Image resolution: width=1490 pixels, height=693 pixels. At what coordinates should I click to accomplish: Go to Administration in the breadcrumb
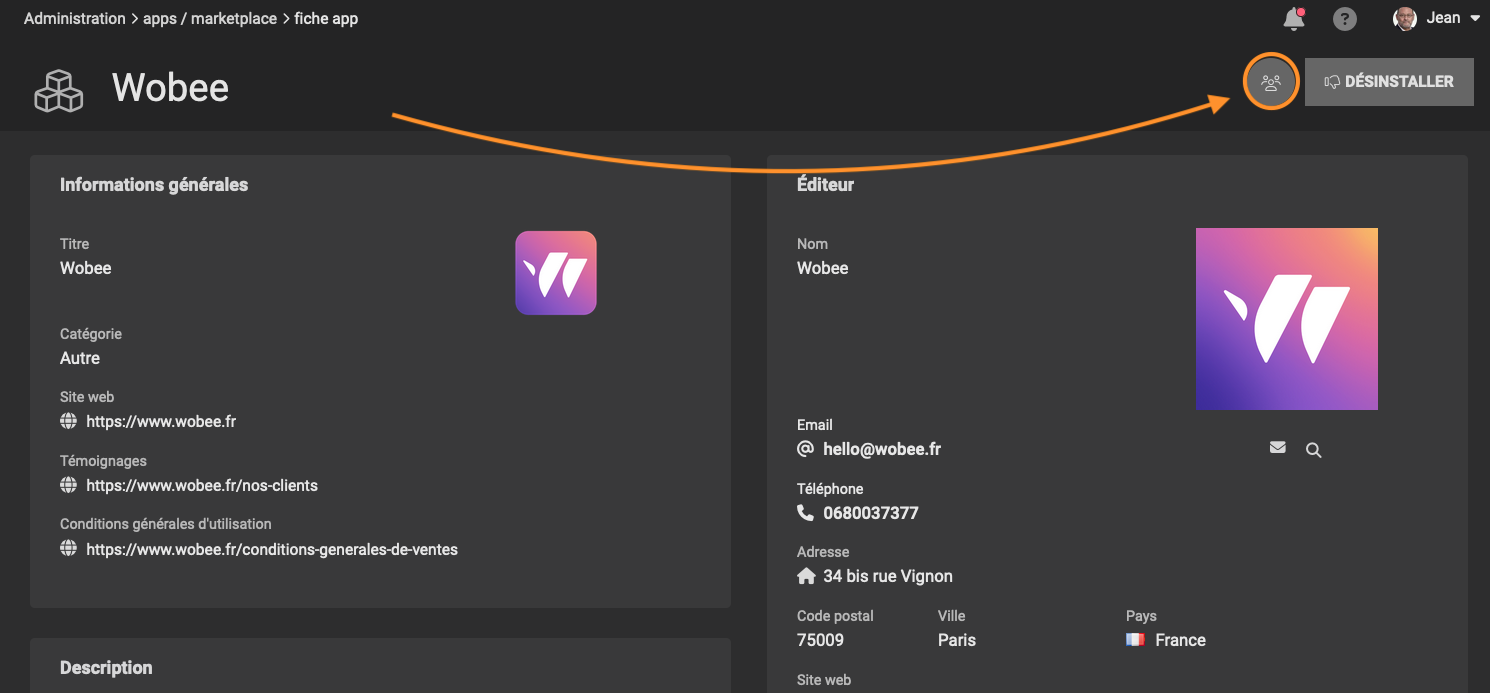(x=75, y=19)
